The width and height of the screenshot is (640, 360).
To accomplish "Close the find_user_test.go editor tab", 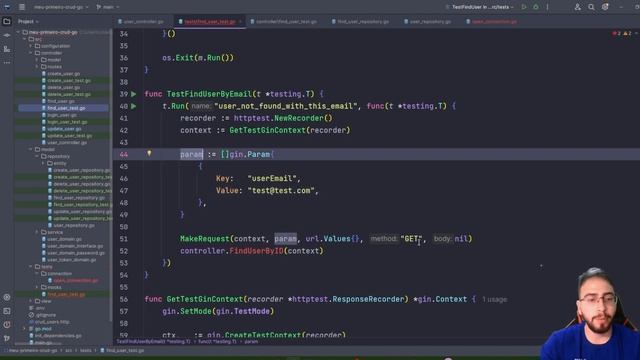I will pos(240,22).
